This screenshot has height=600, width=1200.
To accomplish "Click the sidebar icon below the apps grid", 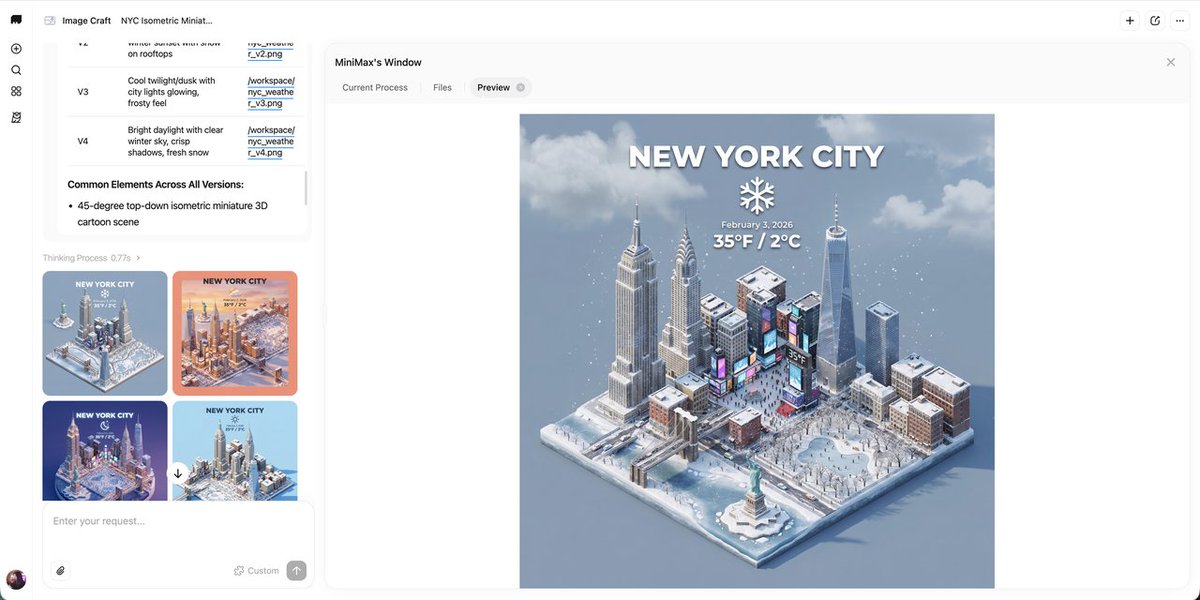I will (x=16, y=117).
